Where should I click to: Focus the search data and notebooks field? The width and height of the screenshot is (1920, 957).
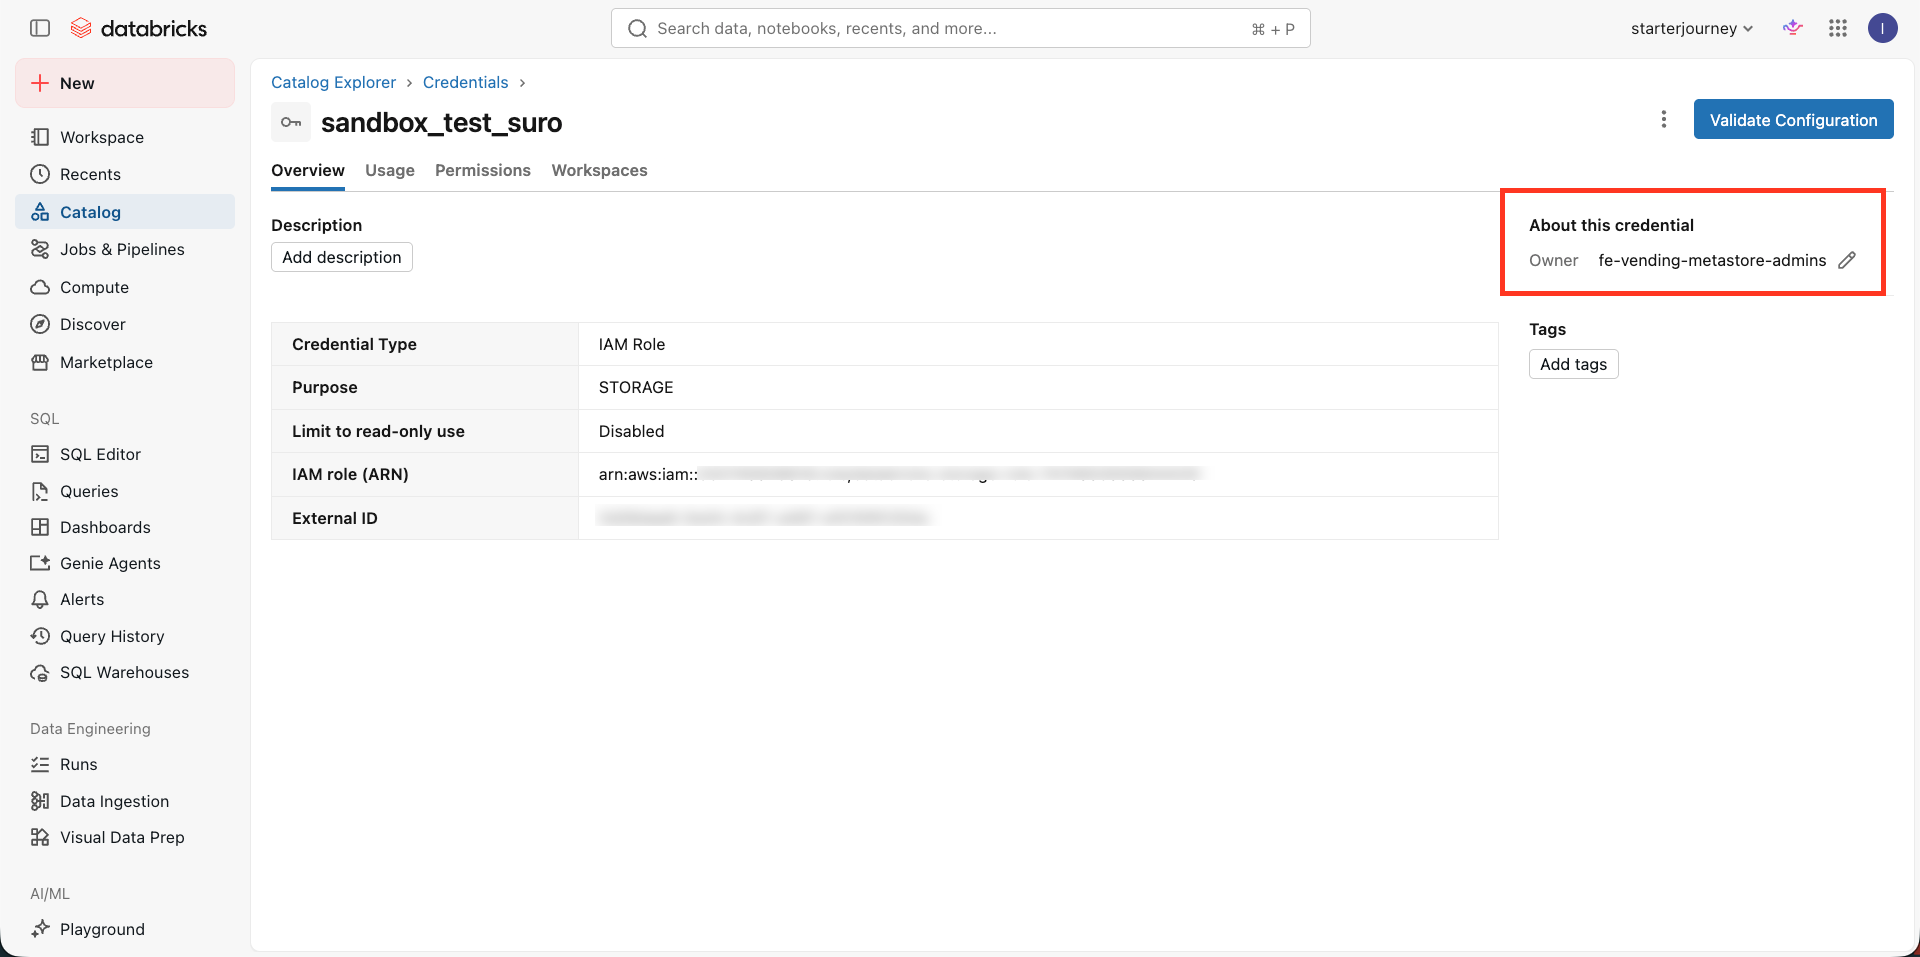(x=961, y=28)
